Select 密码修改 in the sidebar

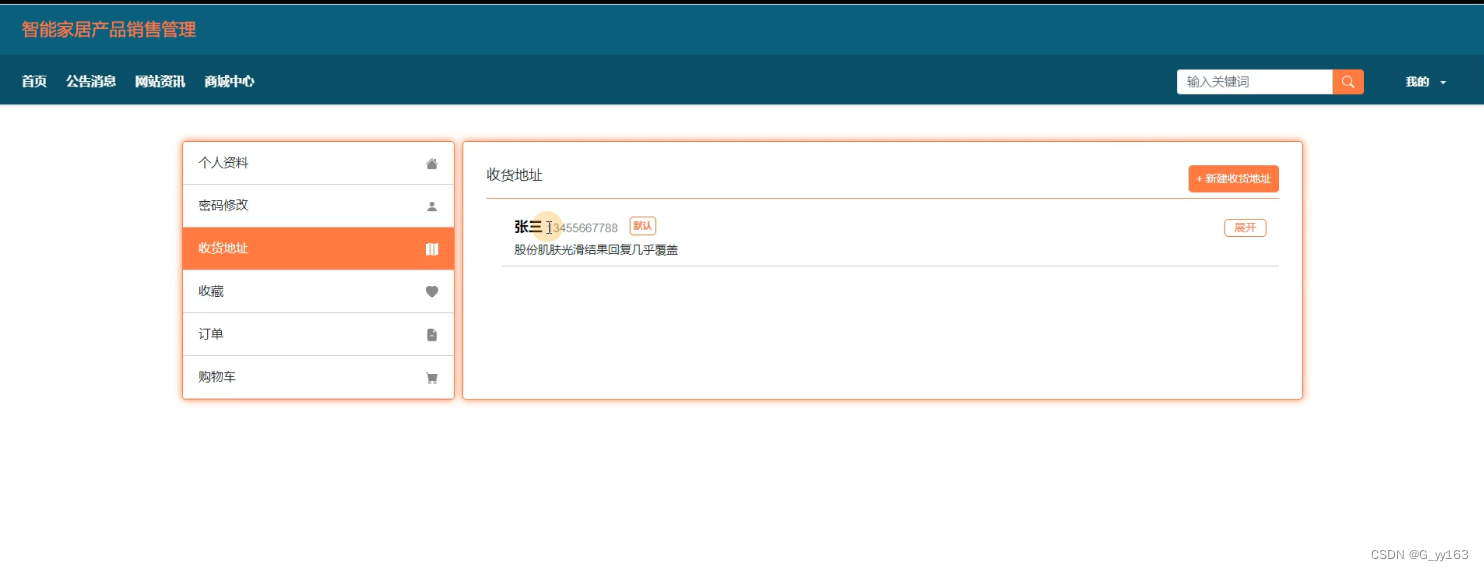318,206
